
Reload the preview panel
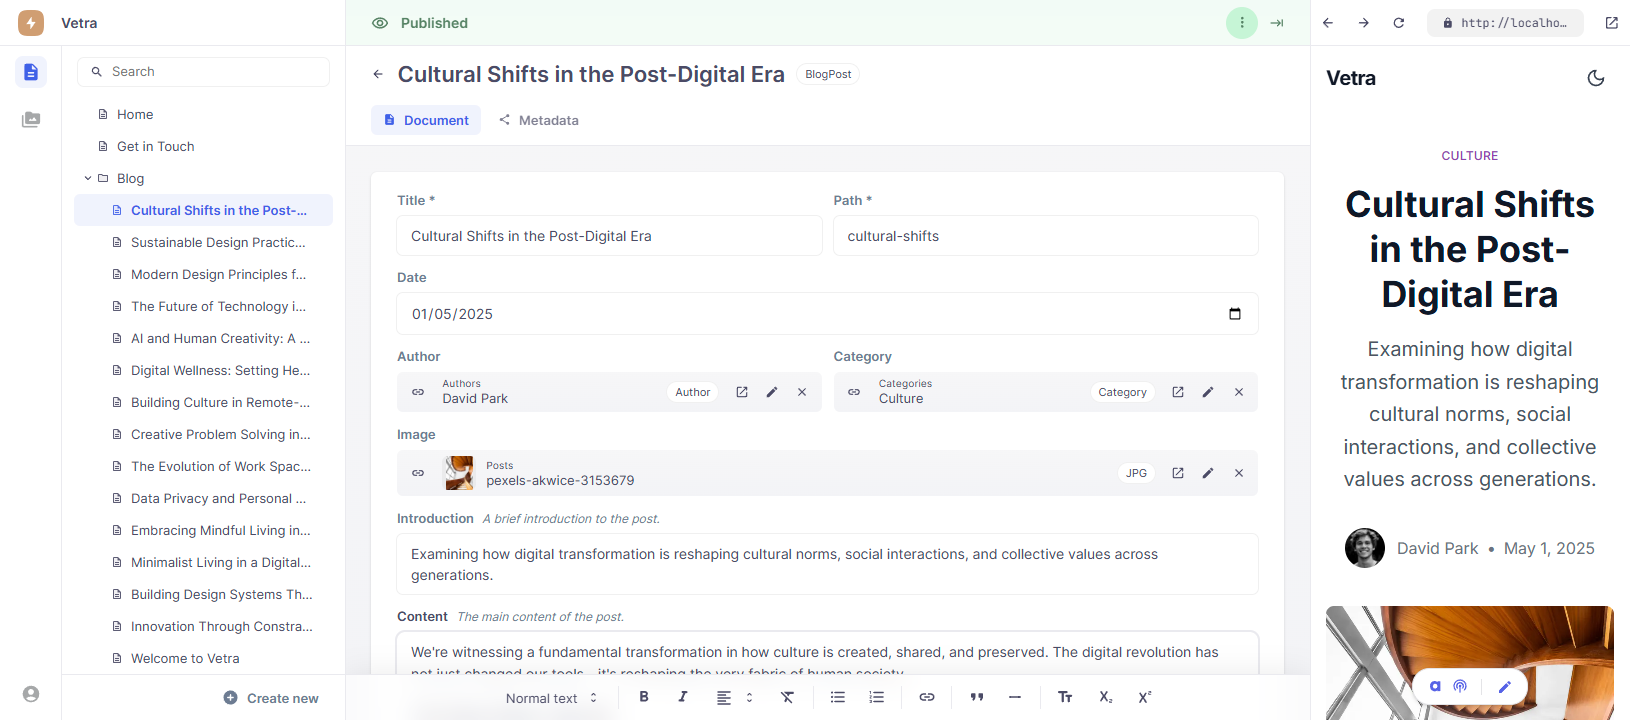[x=1399, y=23]
